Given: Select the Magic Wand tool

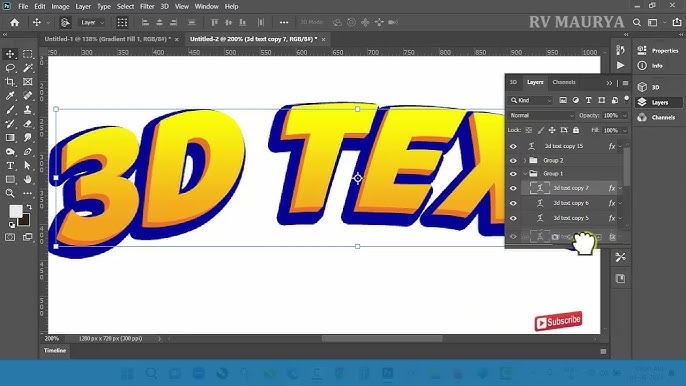Looking at the screenshot, I should pos(28,68).
